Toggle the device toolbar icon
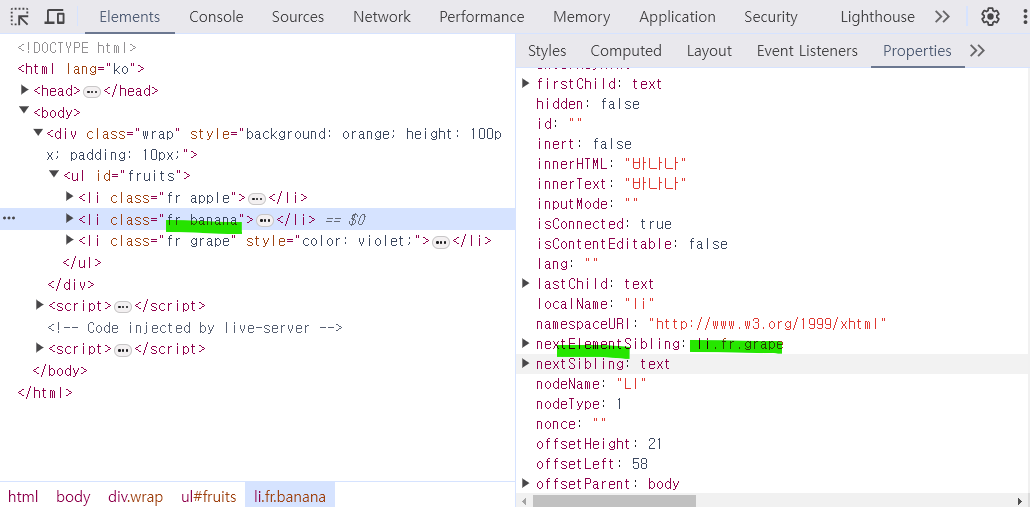This screenshot has height=507, width=1030. point(56,16)
